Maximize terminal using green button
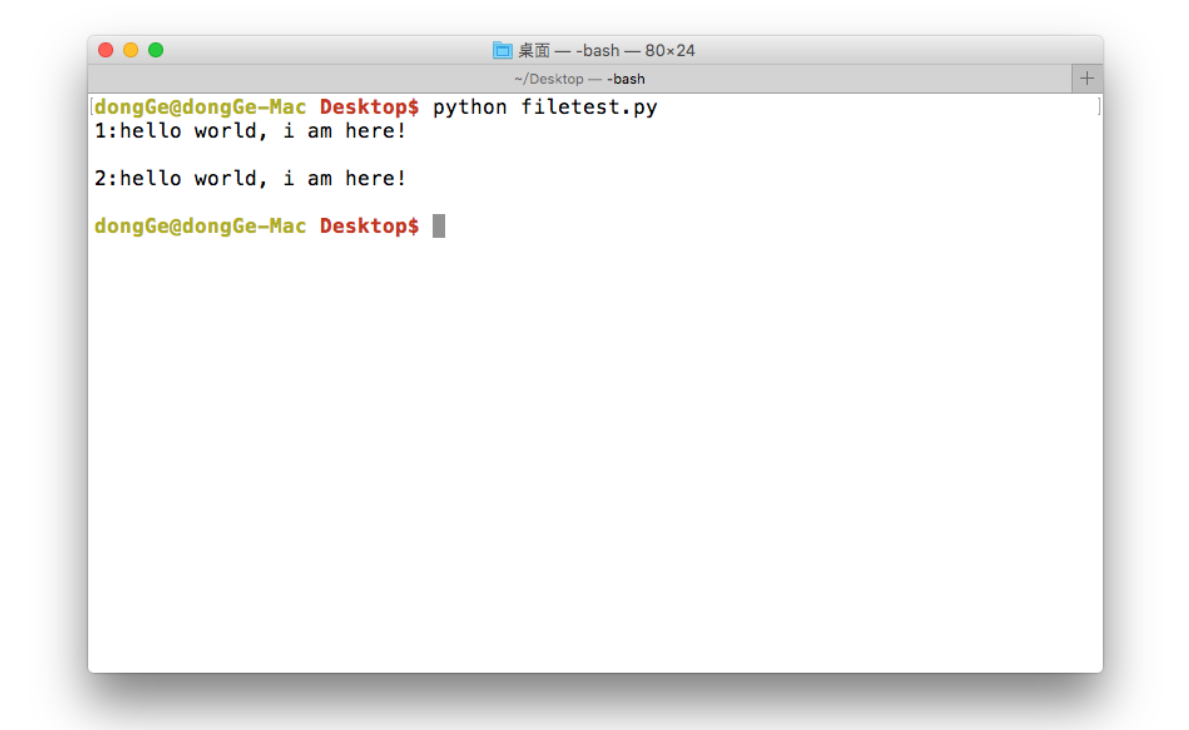 click(x=156, y=50)
